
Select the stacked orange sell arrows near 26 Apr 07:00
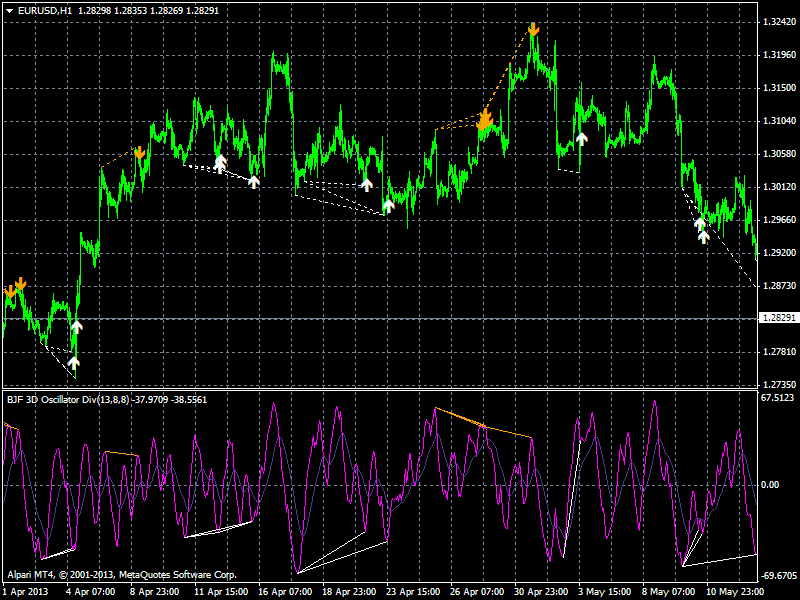[x=485, y=120]
